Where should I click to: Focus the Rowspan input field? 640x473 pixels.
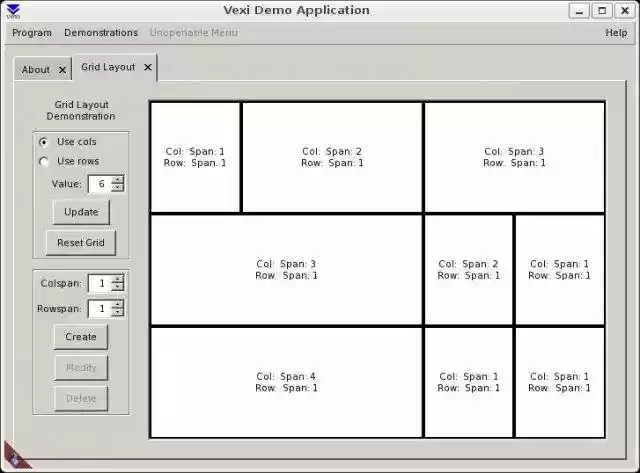coord(99,310)
